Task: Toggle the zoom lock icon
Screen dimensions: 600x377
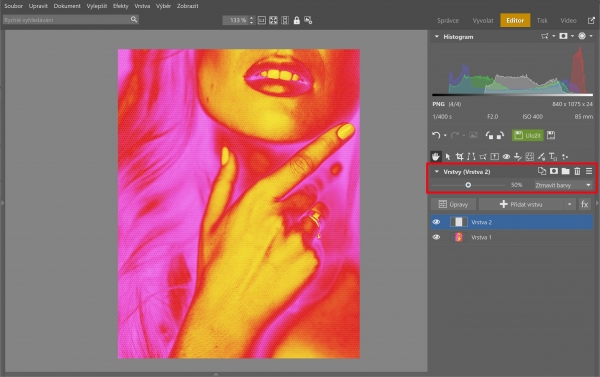Action: (297, 20)
